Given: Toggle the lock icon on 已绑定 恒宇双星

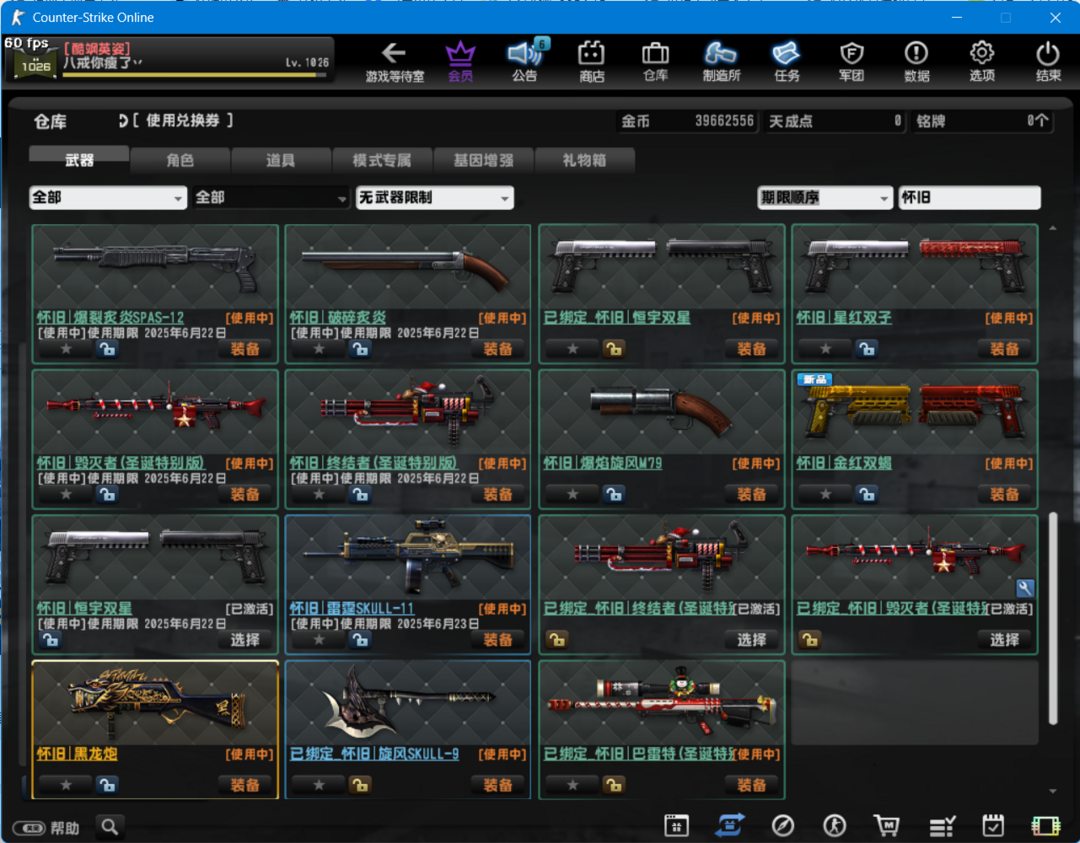Looking at the screenshot, I should click(614, 349).
